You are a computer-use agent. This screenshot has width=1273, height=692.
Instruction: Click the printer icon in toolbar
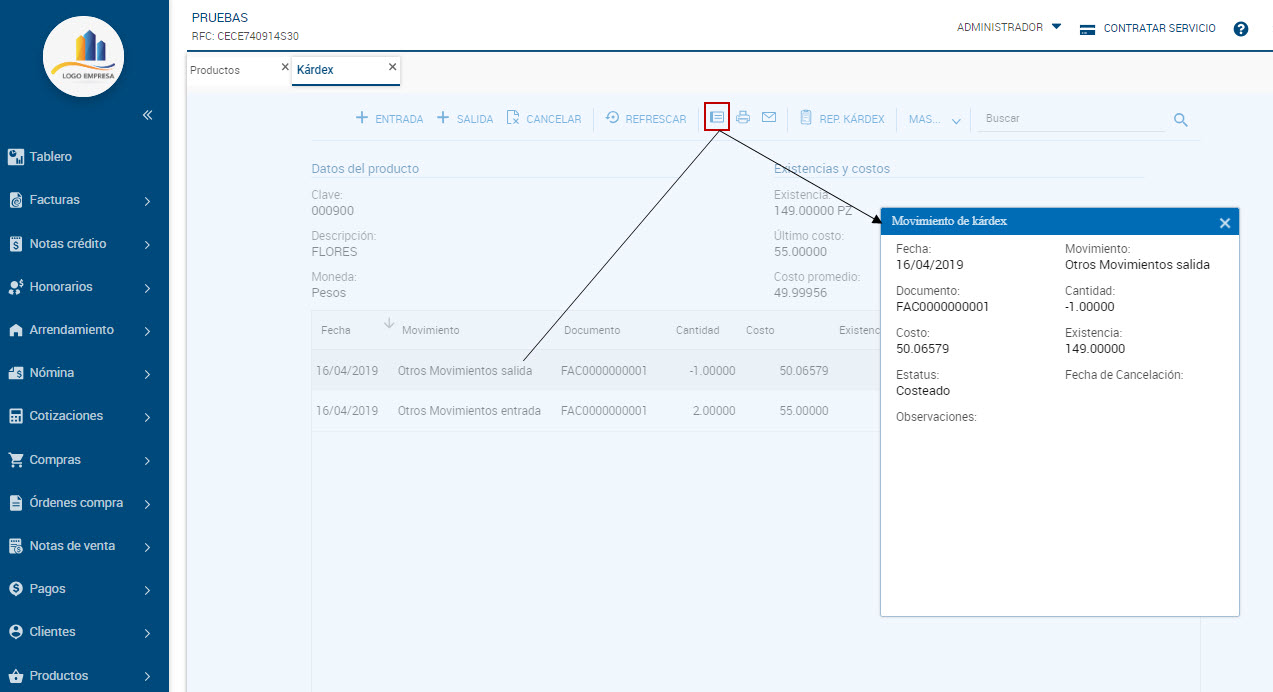pos(743,118)
